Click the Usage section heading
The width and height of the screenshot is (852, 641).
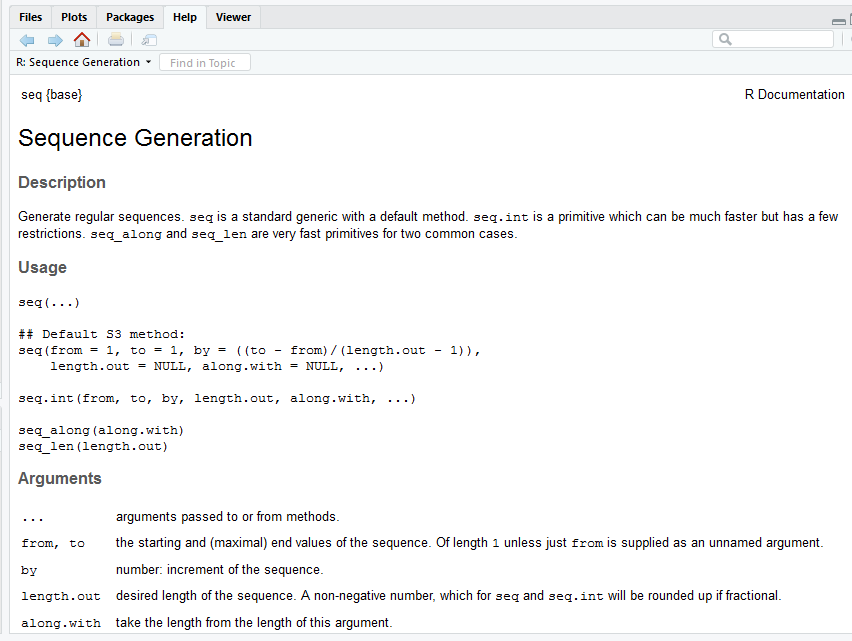pyautogui.click(x=43, y=268)
